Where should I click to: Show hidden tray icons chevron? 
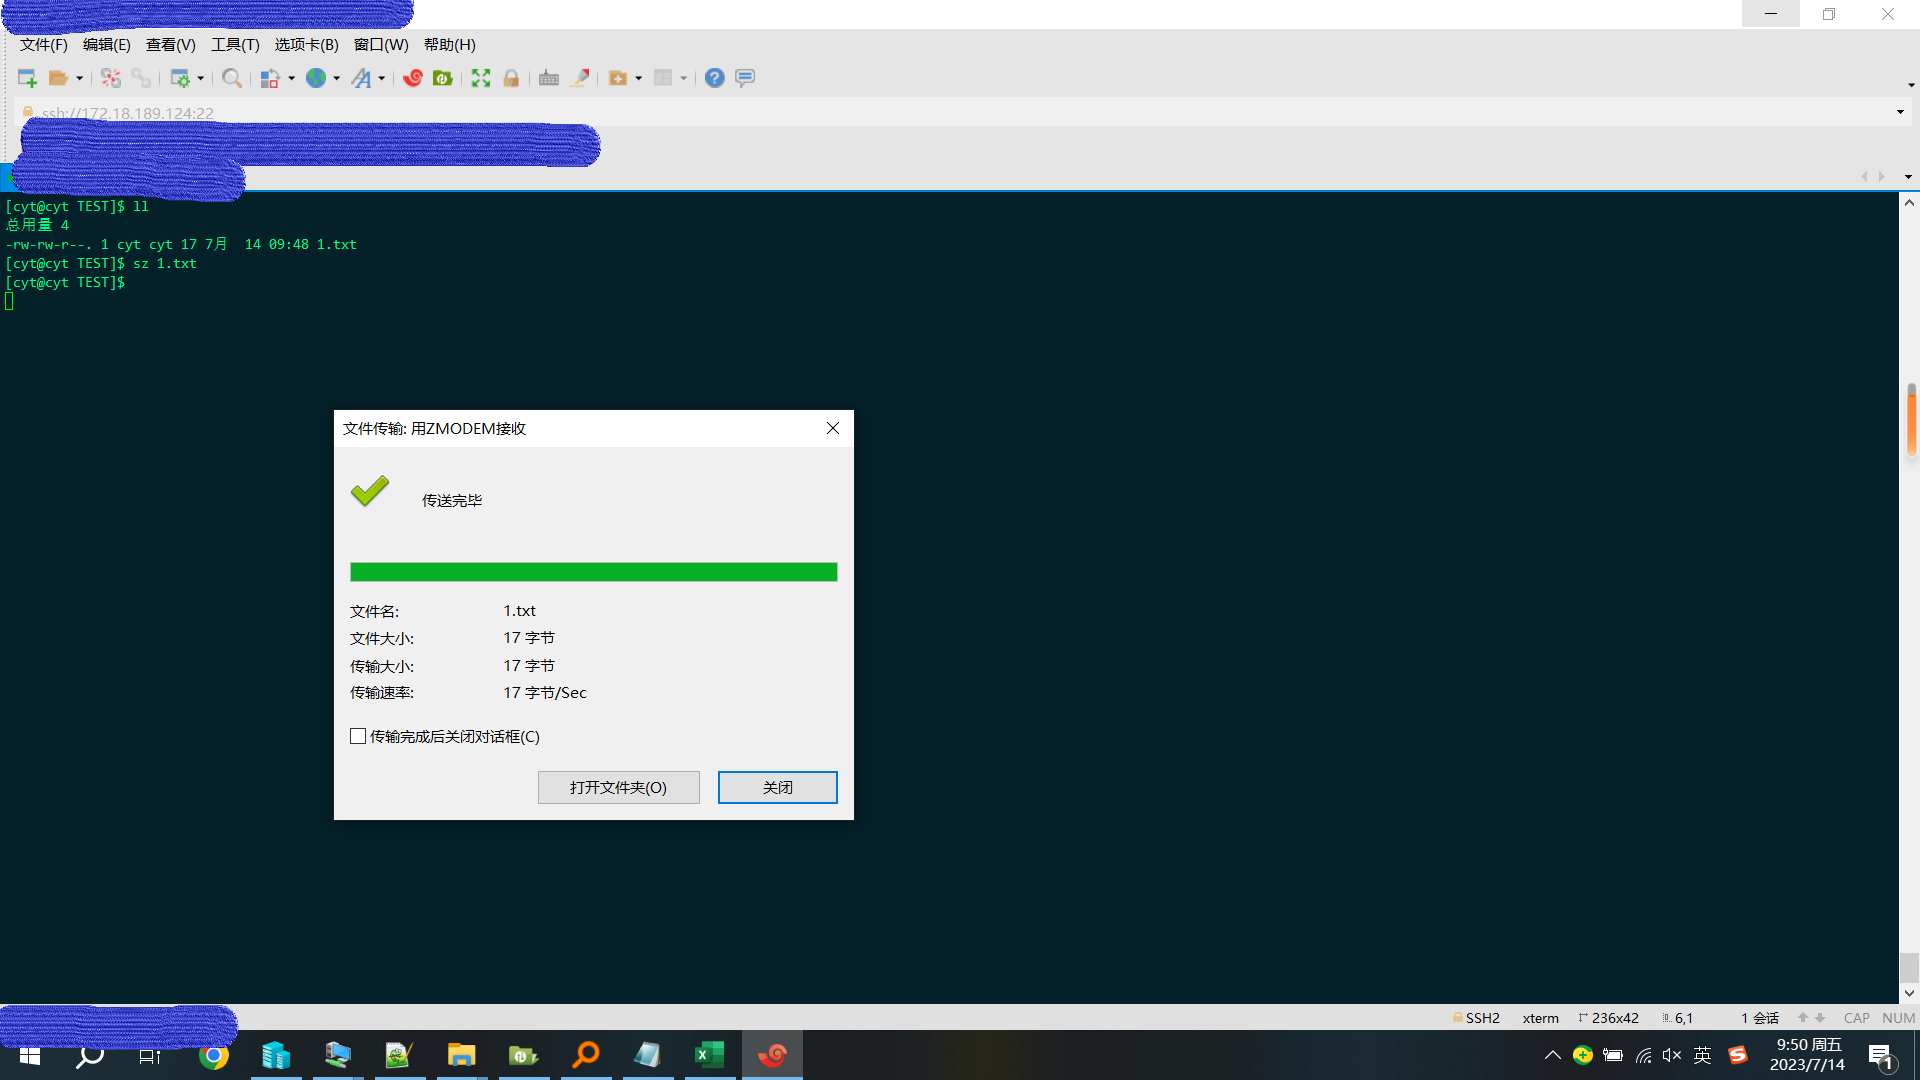pos(1552,1055)
